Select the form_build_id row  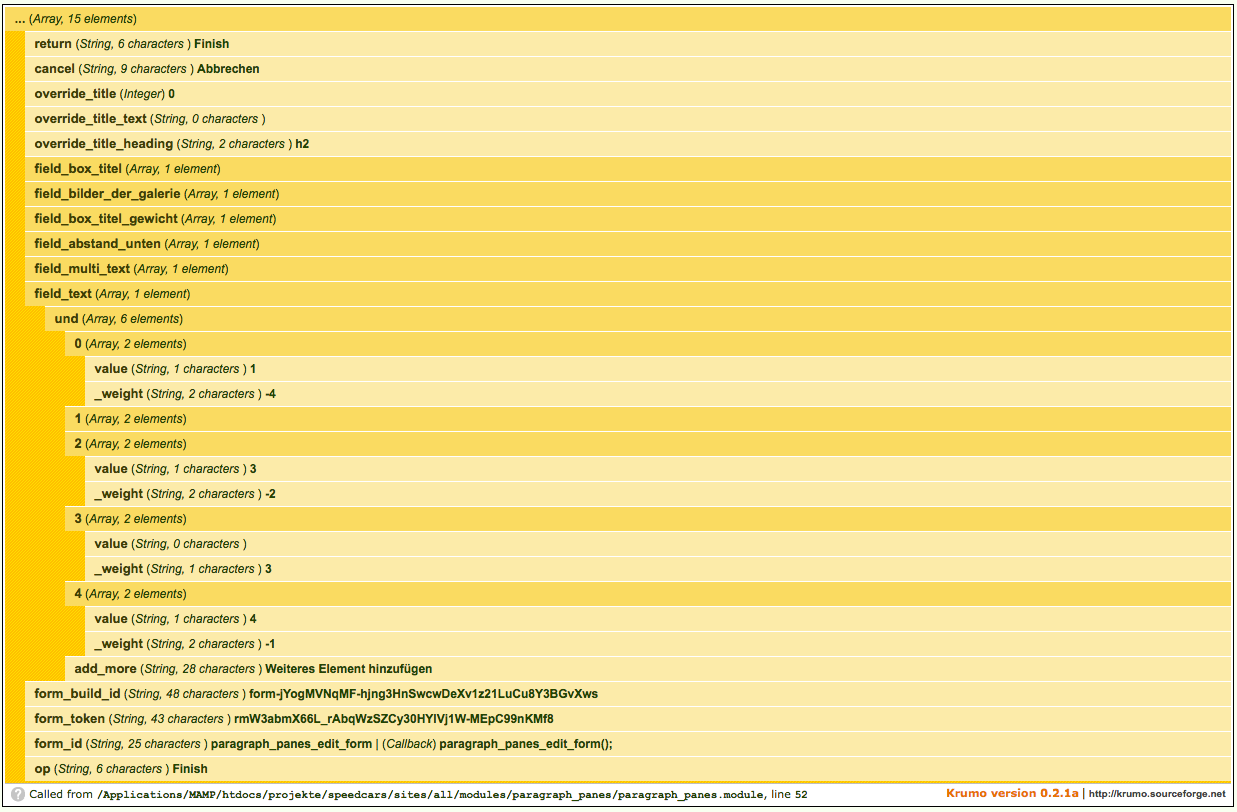coord(628,694)
